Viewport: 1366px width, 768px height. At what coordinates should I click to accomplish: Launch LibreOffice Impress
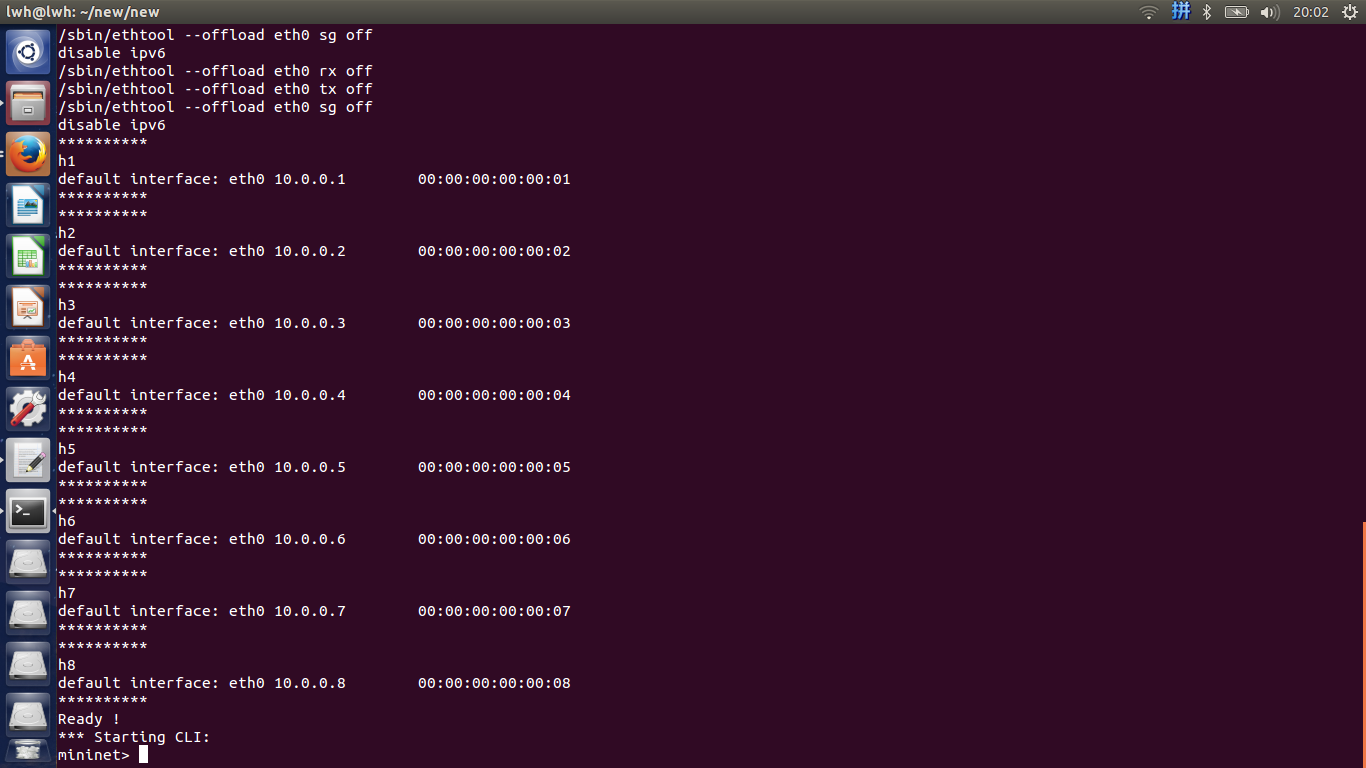(x=27, y=307)
